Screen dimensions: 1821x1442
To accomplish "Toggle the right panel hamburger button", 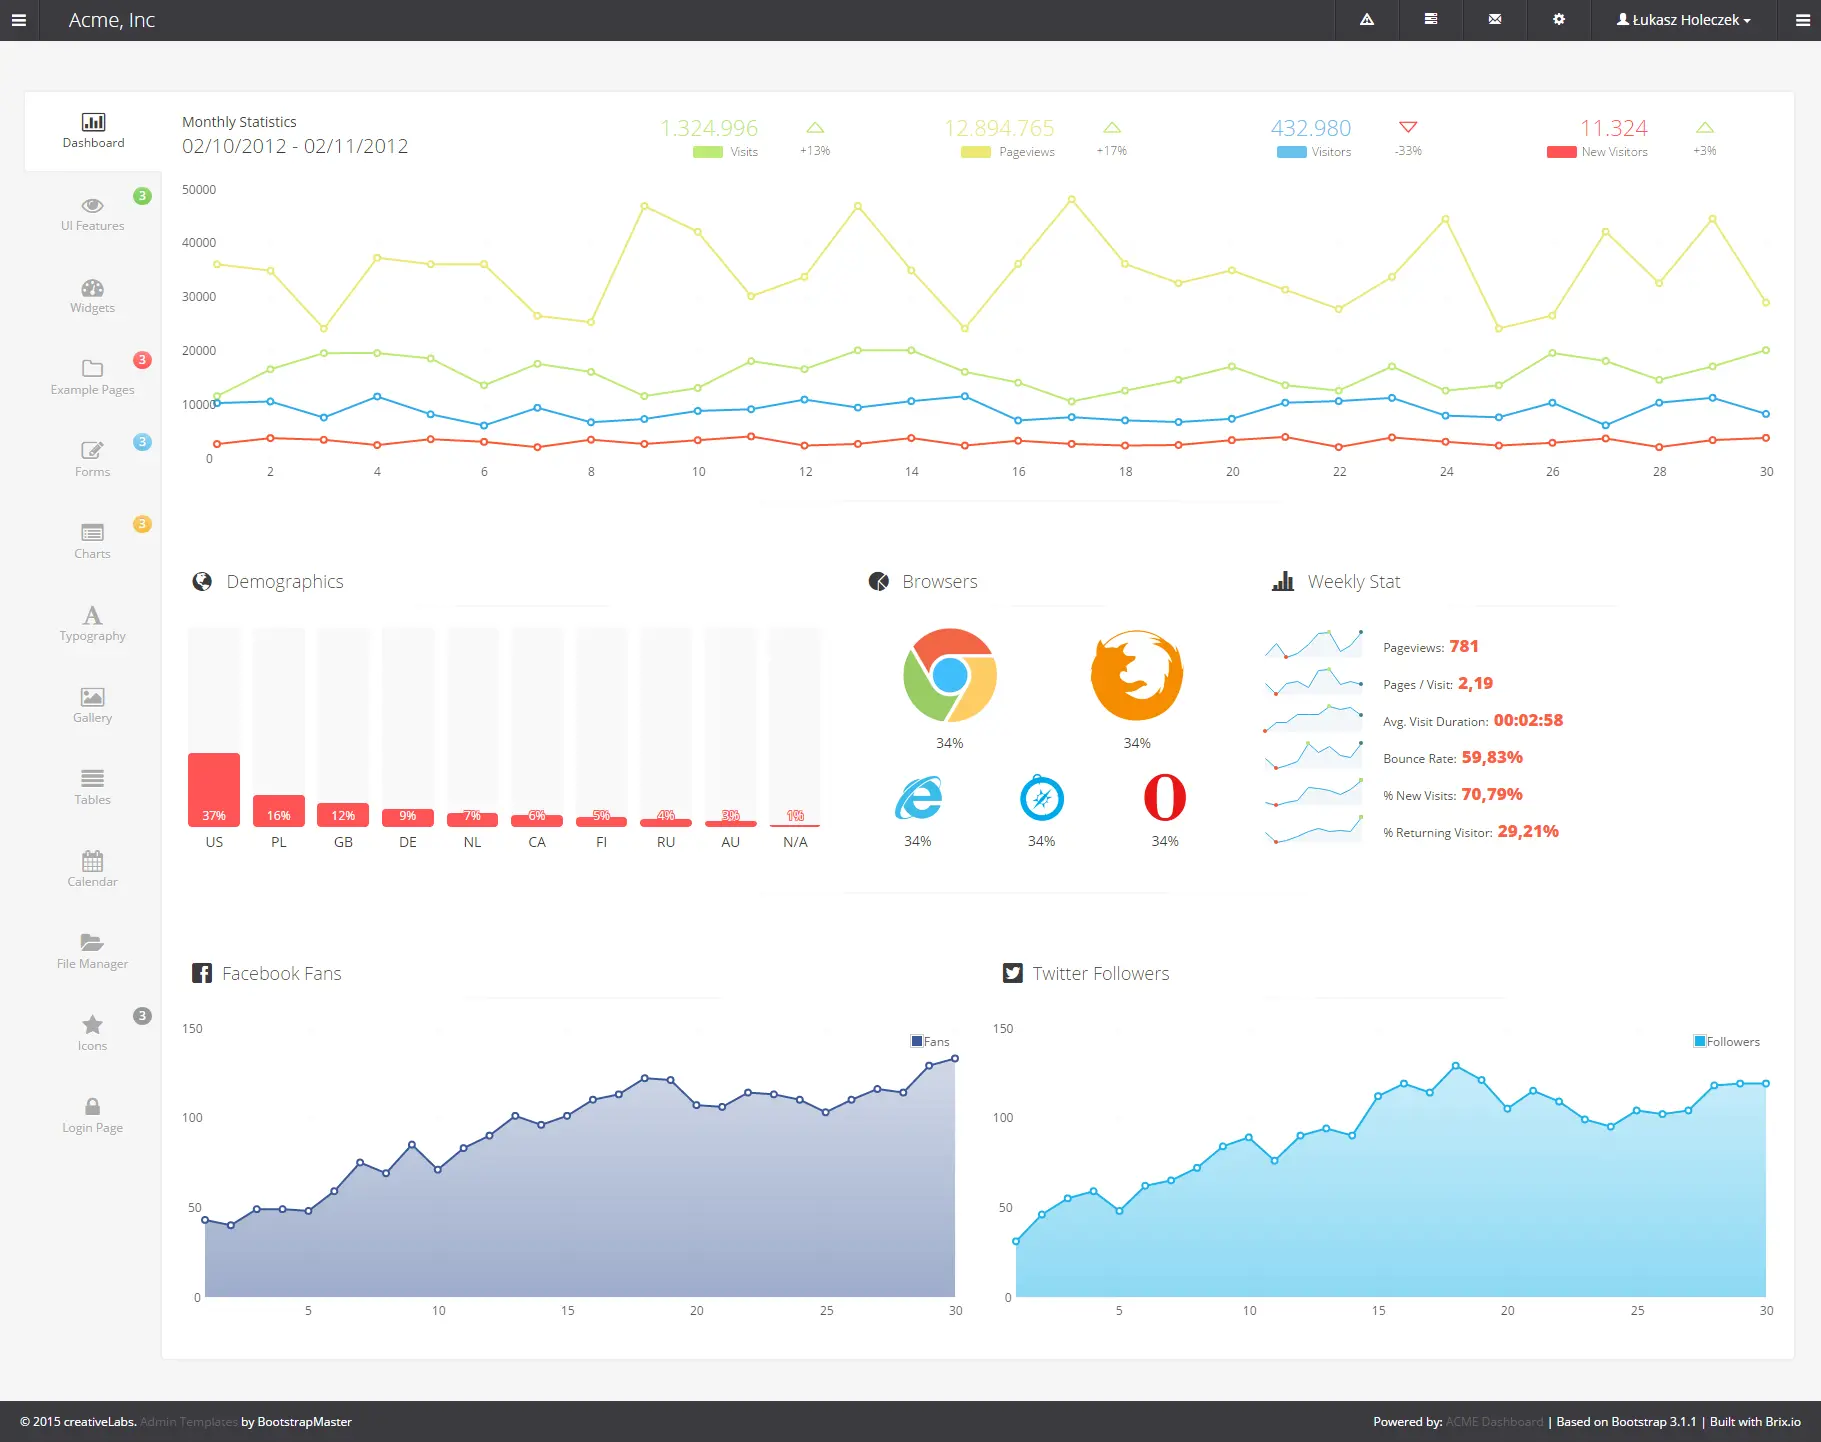I will (x=1802, y=20).
